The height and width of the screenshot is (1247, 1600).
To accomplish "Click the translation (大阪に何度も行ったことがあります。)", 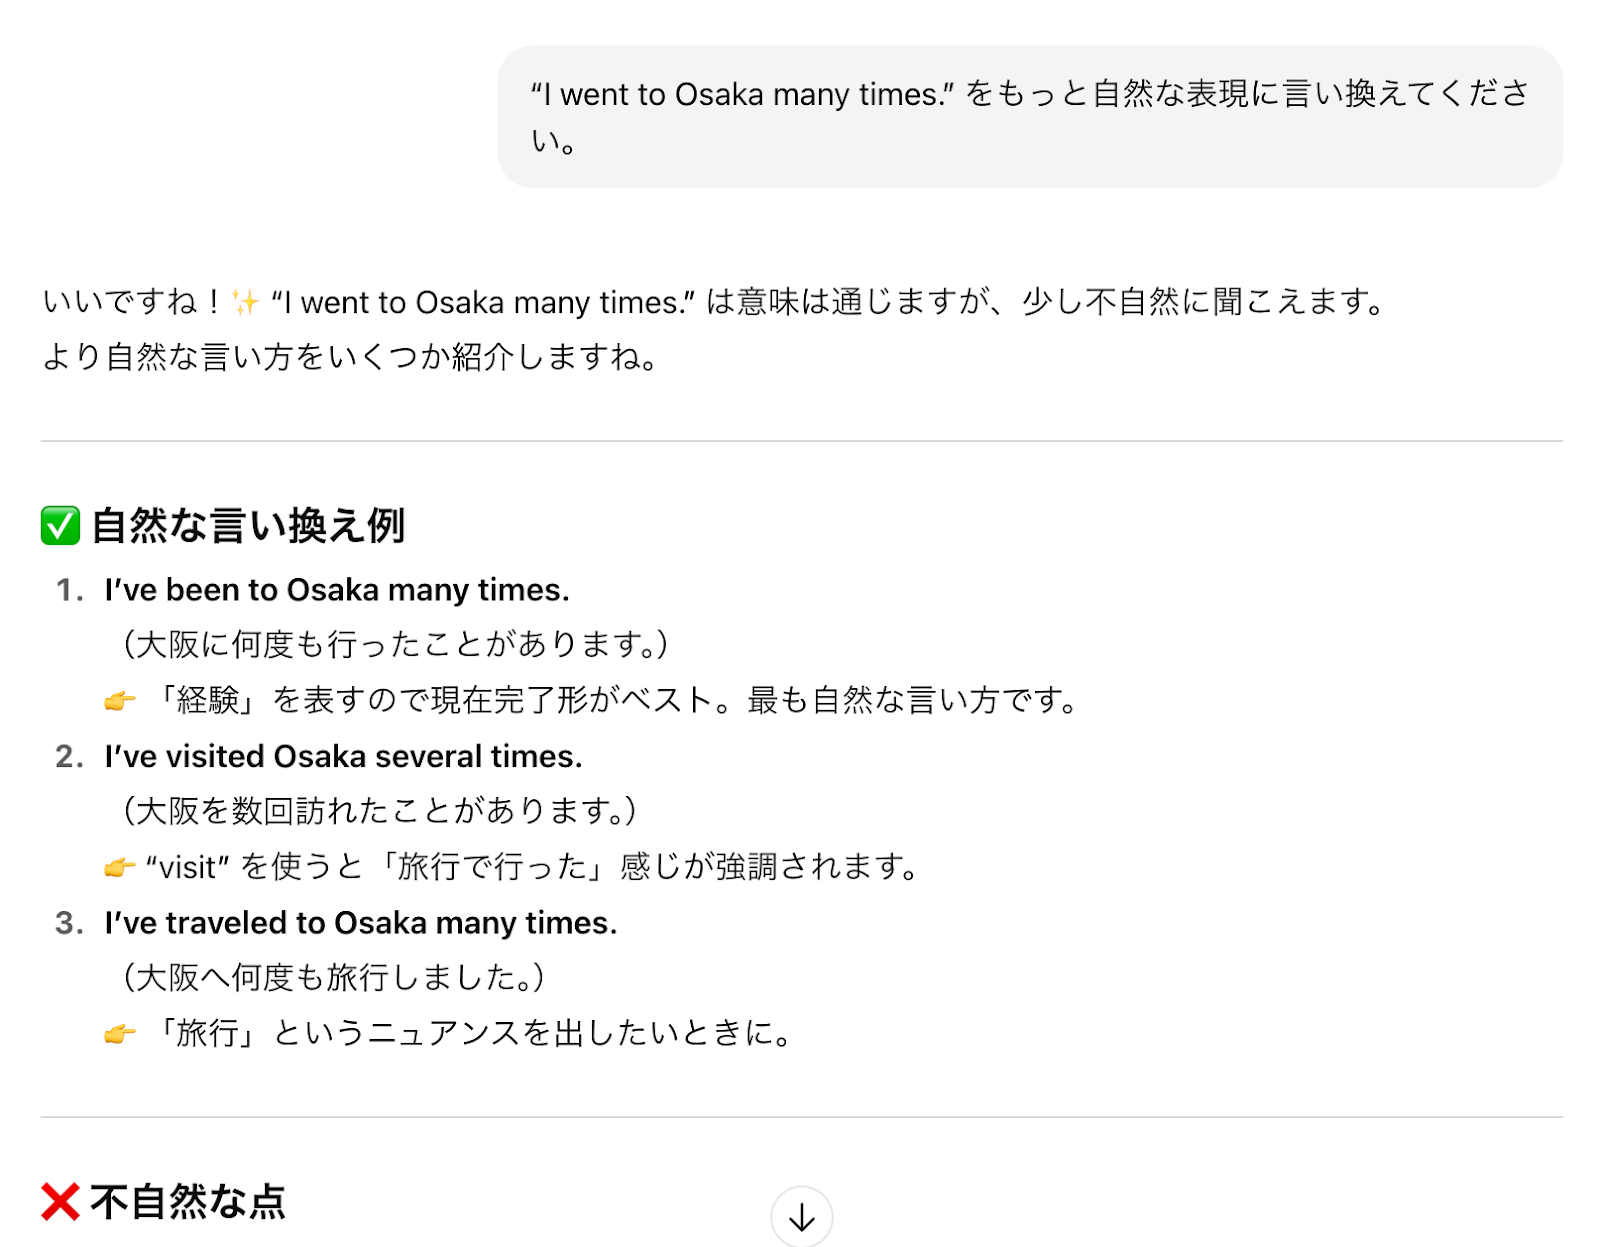I will pos(395,644).
